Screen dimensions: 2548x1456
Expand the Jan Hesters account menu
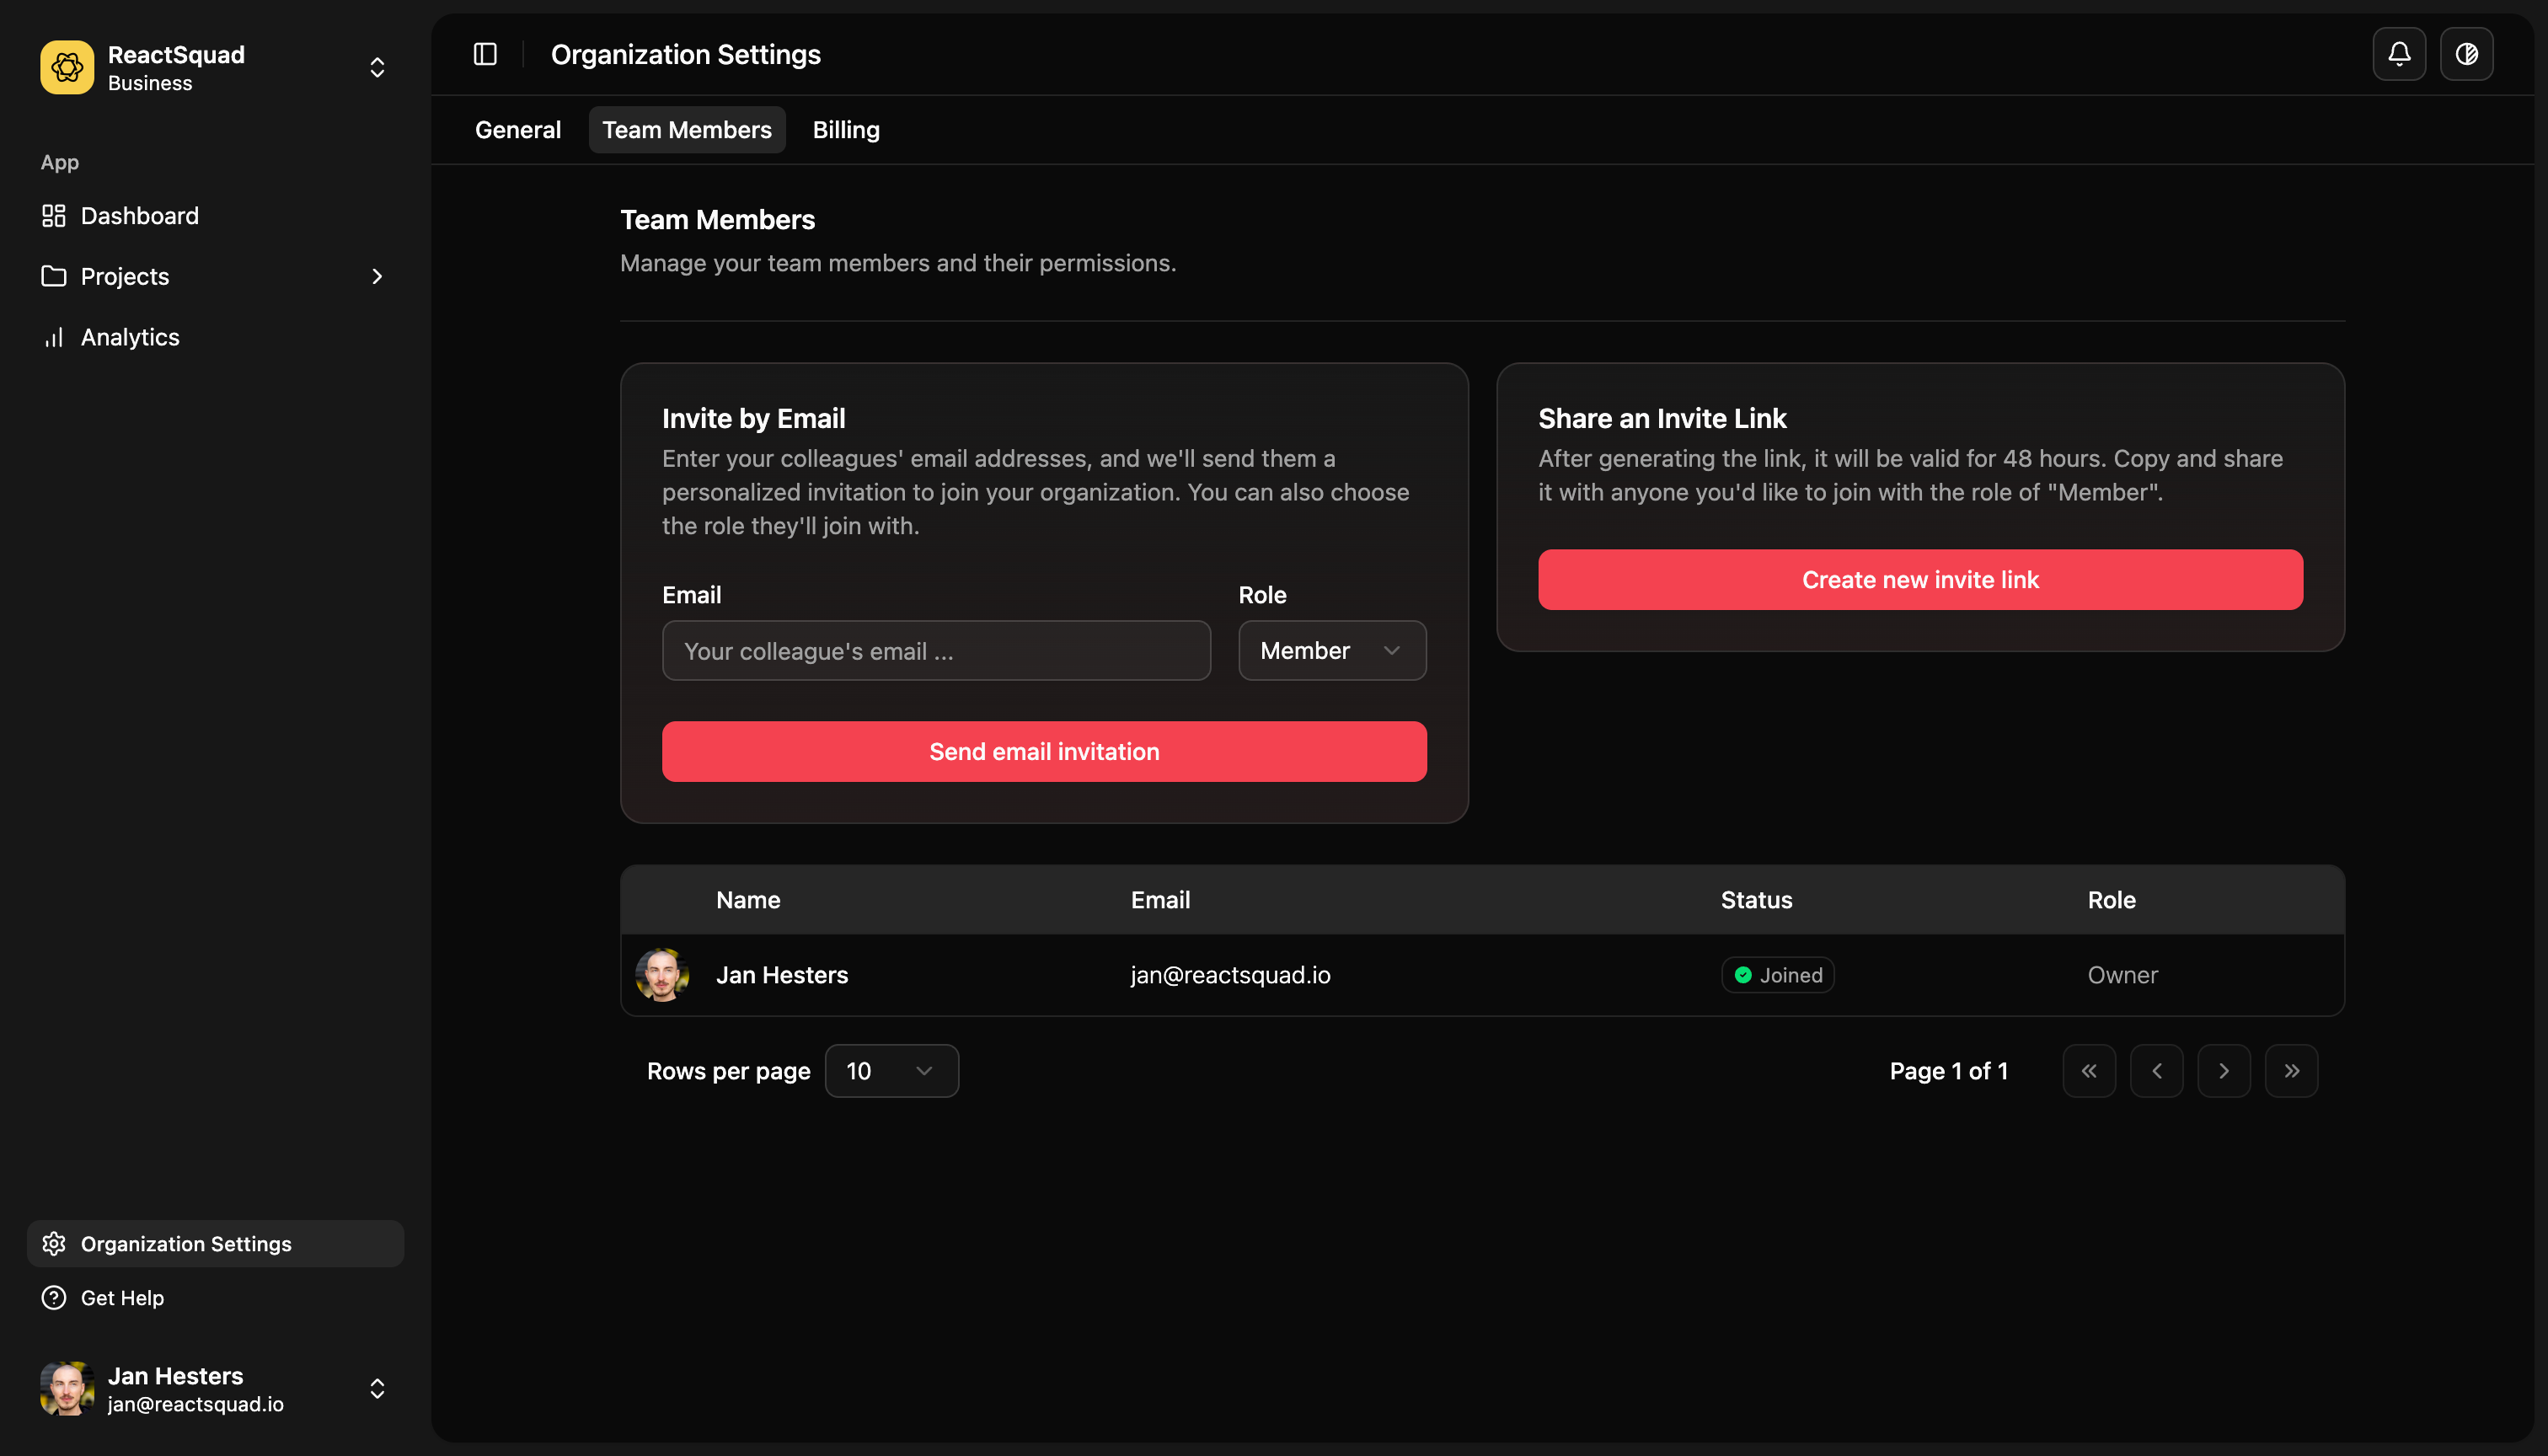click(377, 1388)
